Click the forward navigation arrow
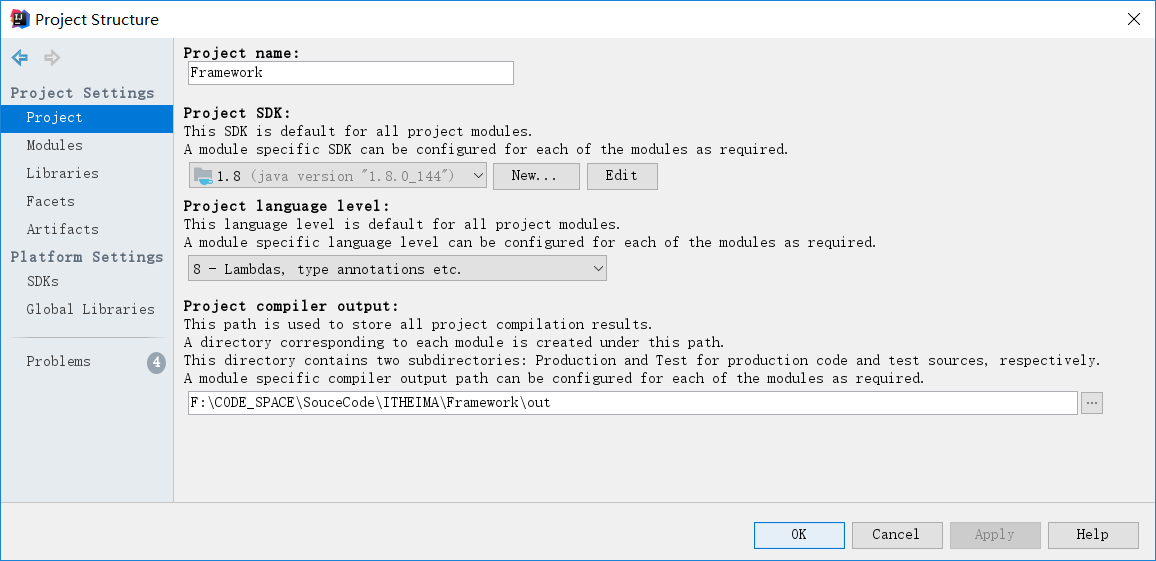Image resolution: width=1156 pixels, height=561 pixels. pyautogui.click(x=52, y=58)
